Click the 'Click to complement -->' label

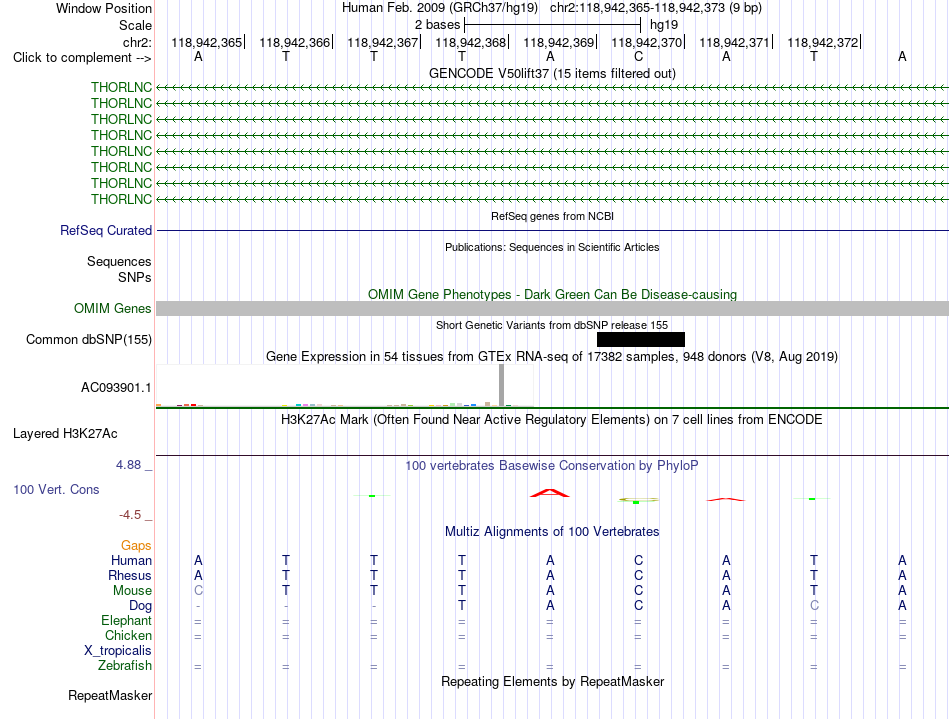(82, 58)
